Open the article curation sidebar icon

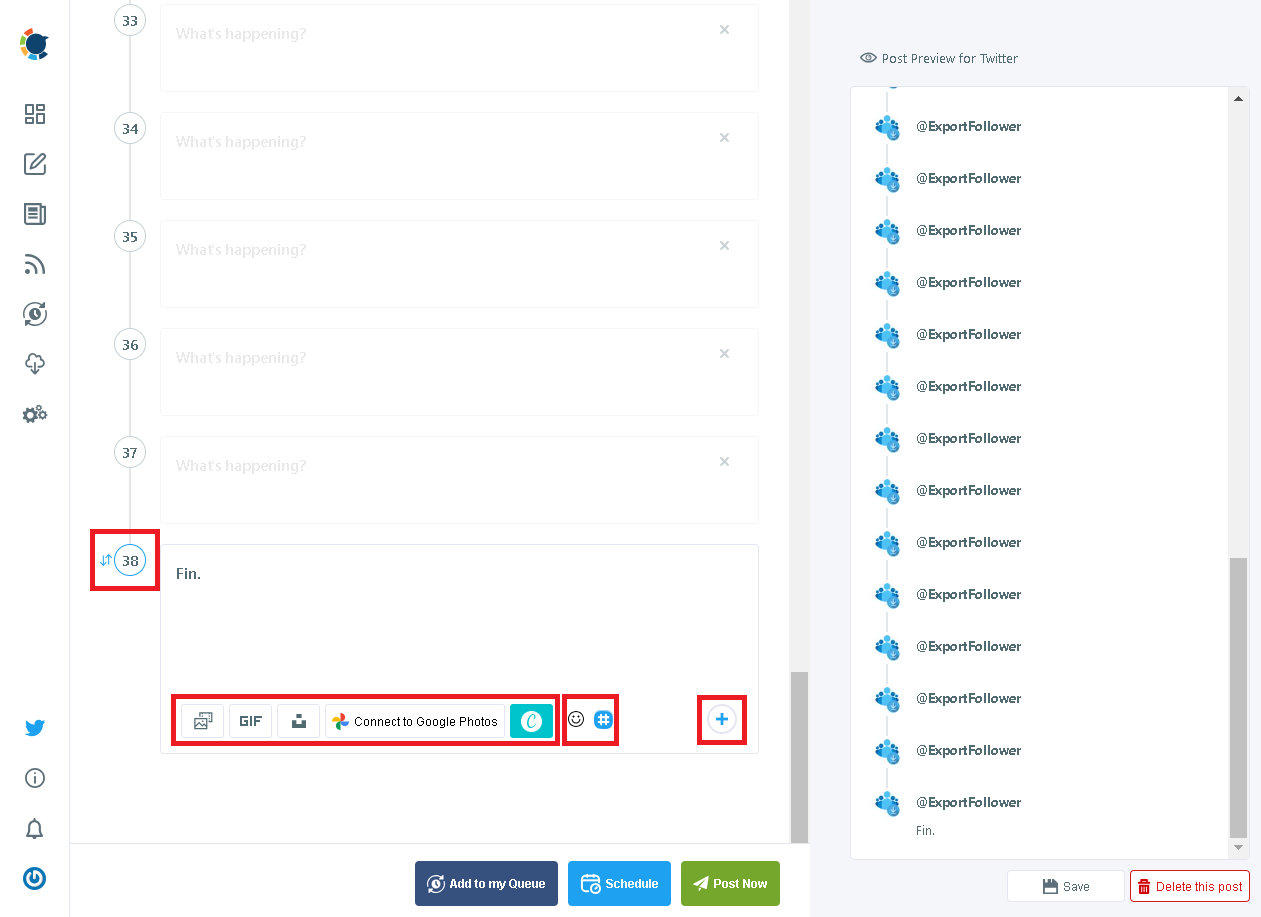[x=34, y=214]
